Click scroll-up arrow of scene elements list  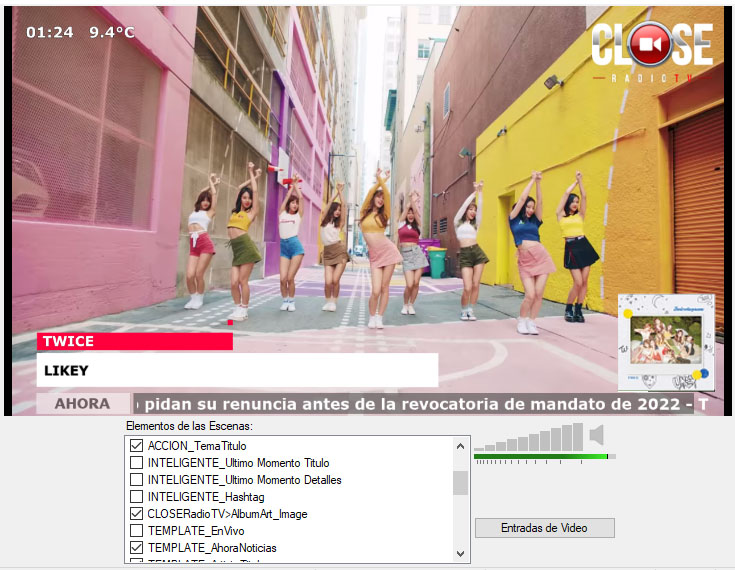[460, 446]
